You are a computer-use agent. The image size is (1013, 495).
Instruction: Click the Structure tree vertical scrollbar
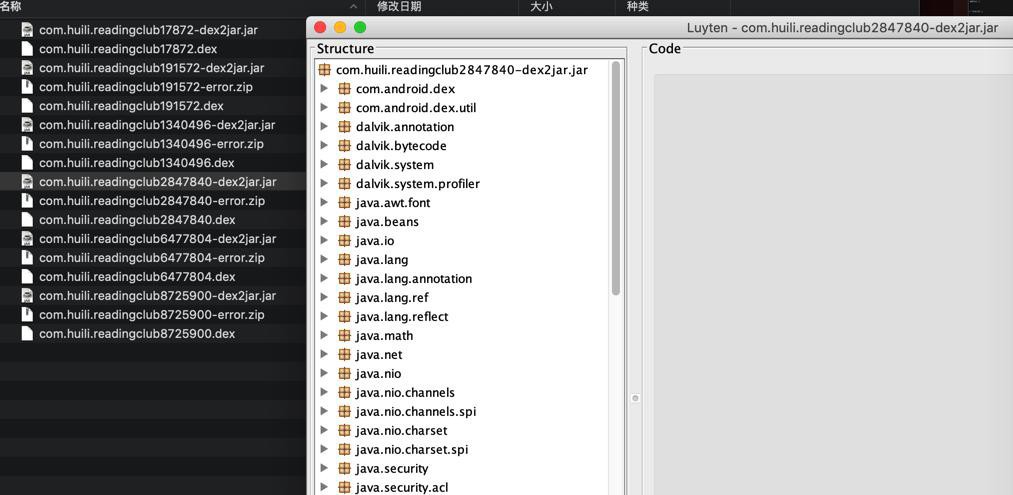tap(616, 178)
